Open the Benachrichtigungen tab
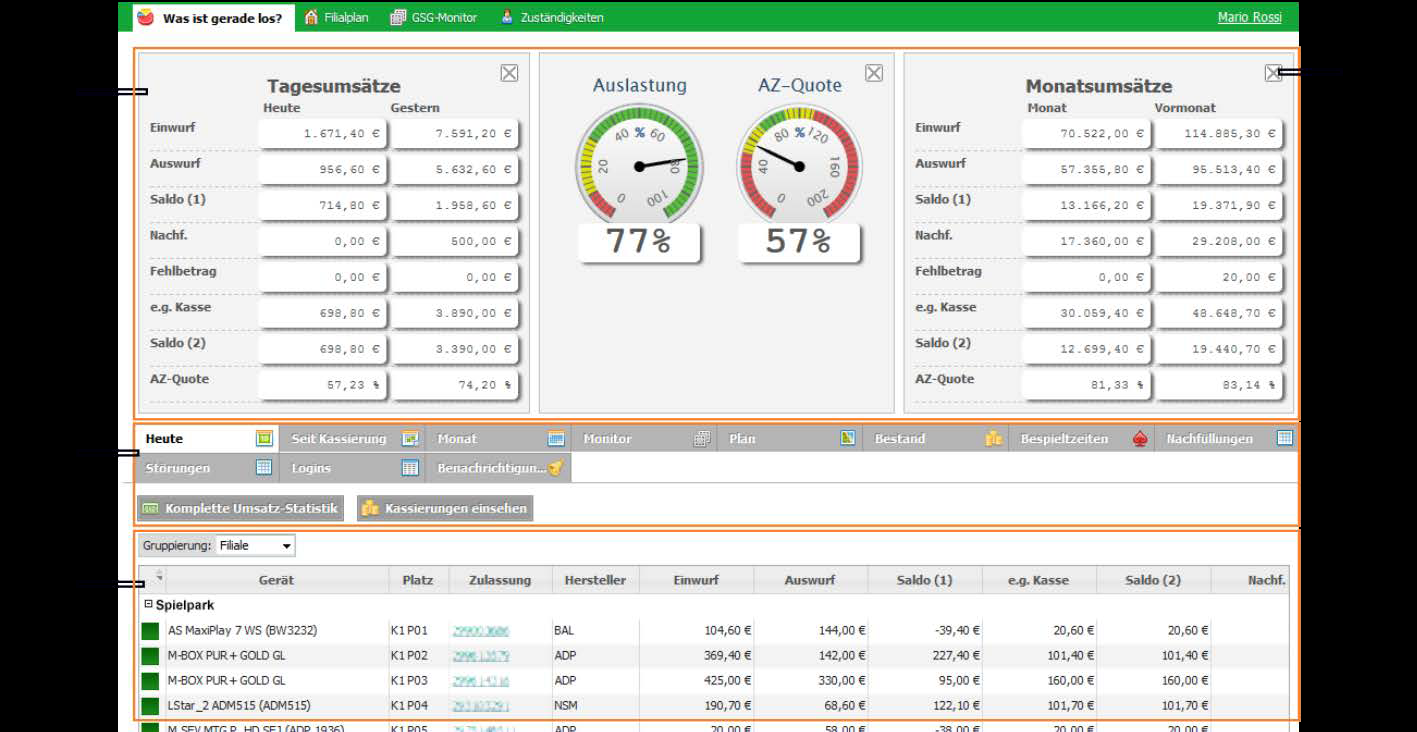Image resolution: width=1417 pixels, height=732 pixels. point(498,467)
